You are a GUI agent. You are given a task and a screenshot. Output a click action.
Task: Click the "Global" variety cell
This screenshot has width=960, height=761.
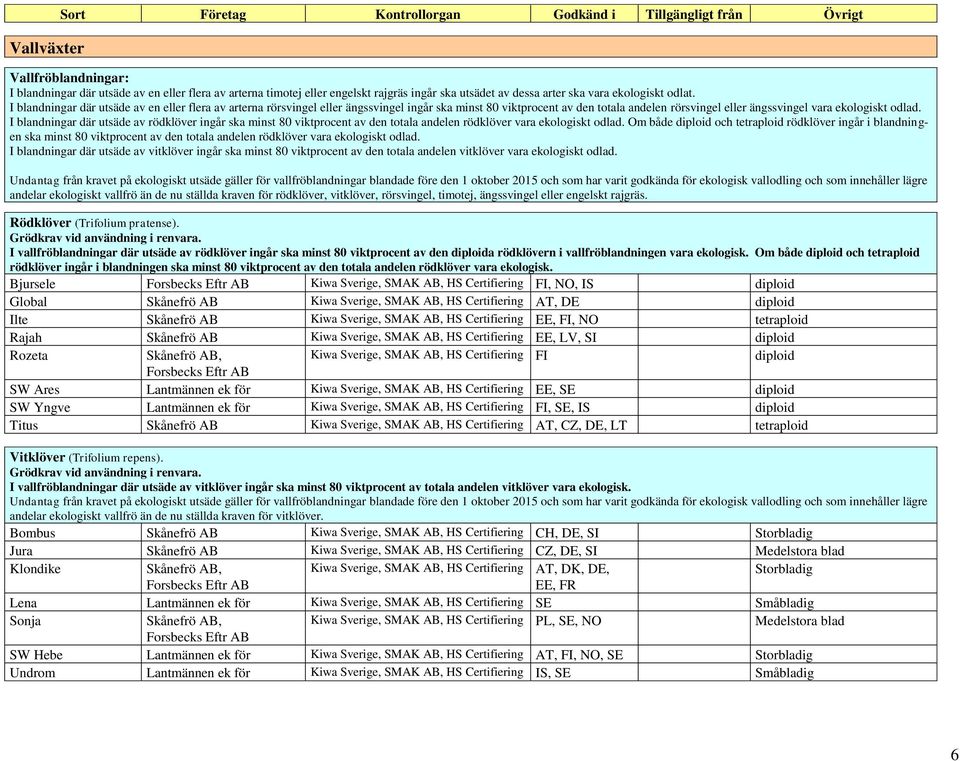click(73, 301)
